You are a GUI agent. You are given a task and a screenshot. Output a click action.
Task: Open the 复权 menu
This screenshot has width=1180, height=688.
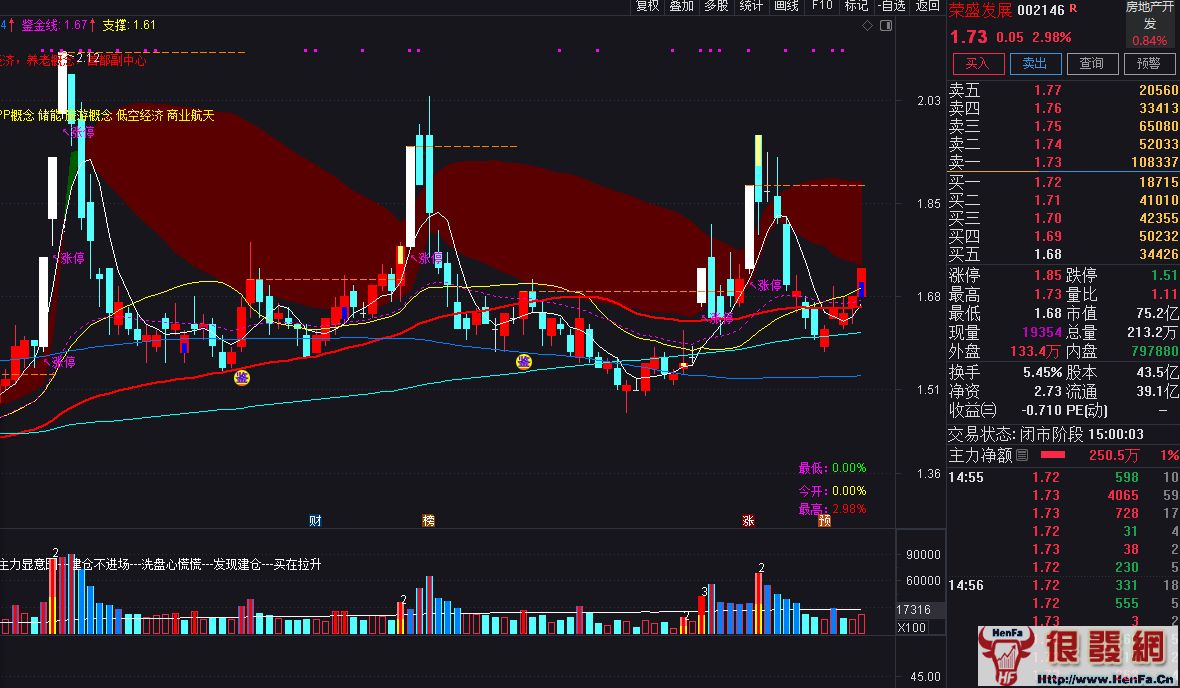[648, 6]
